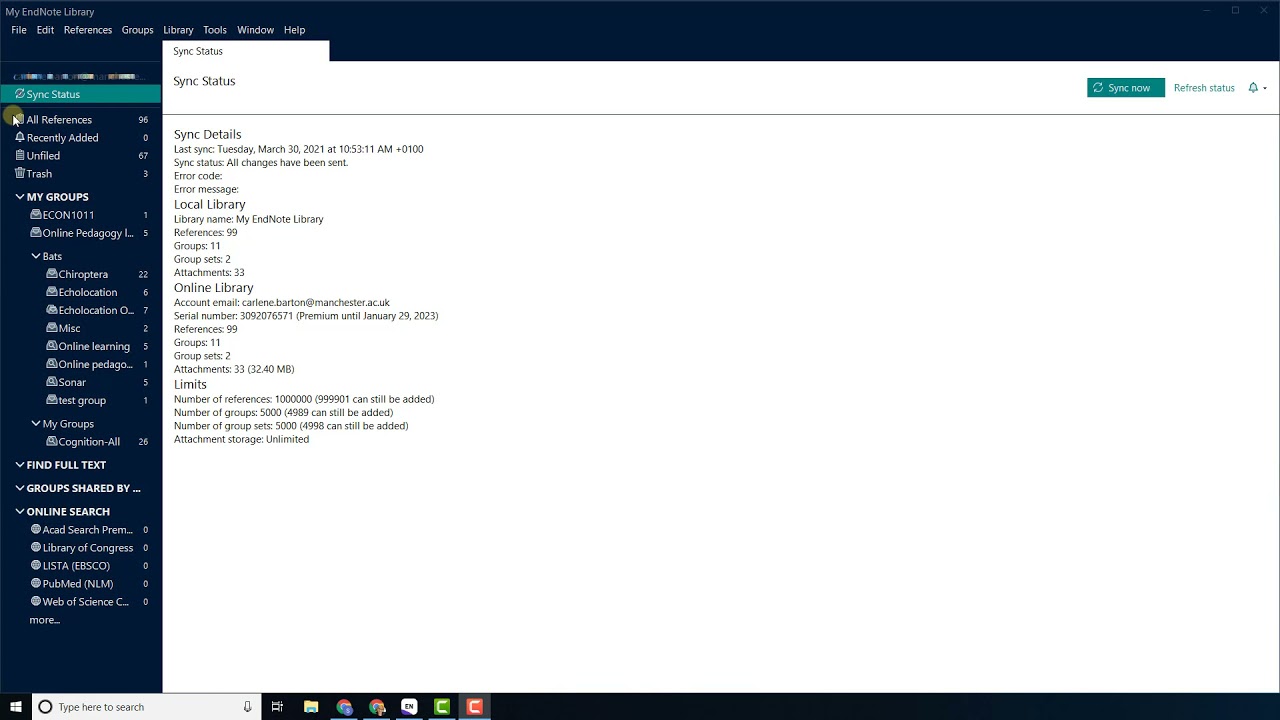Screen dimensions: 1280x720
Task: Click the 'Library name: My EndNote Library' text
Action: [249, 219]
